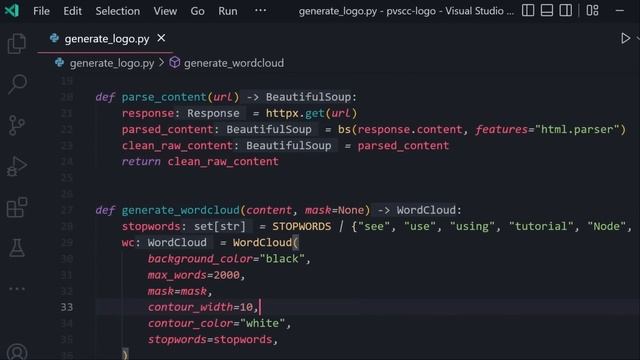Open the Selection menu
This screenshot has width=640, height=360.
coord(118,11)
